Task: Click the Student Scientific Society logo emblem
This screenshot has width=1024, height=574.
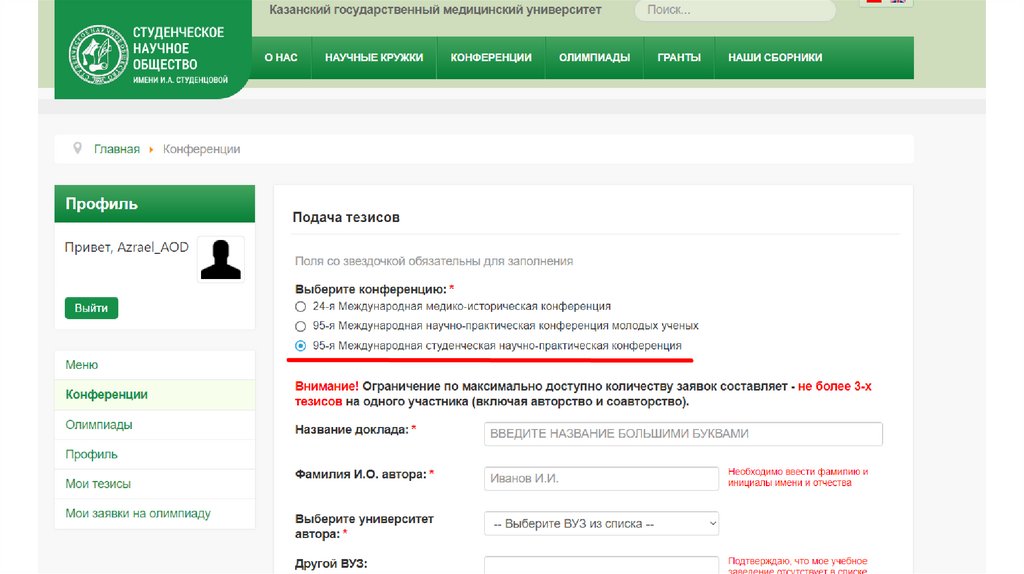Action: tap(98, 55)
